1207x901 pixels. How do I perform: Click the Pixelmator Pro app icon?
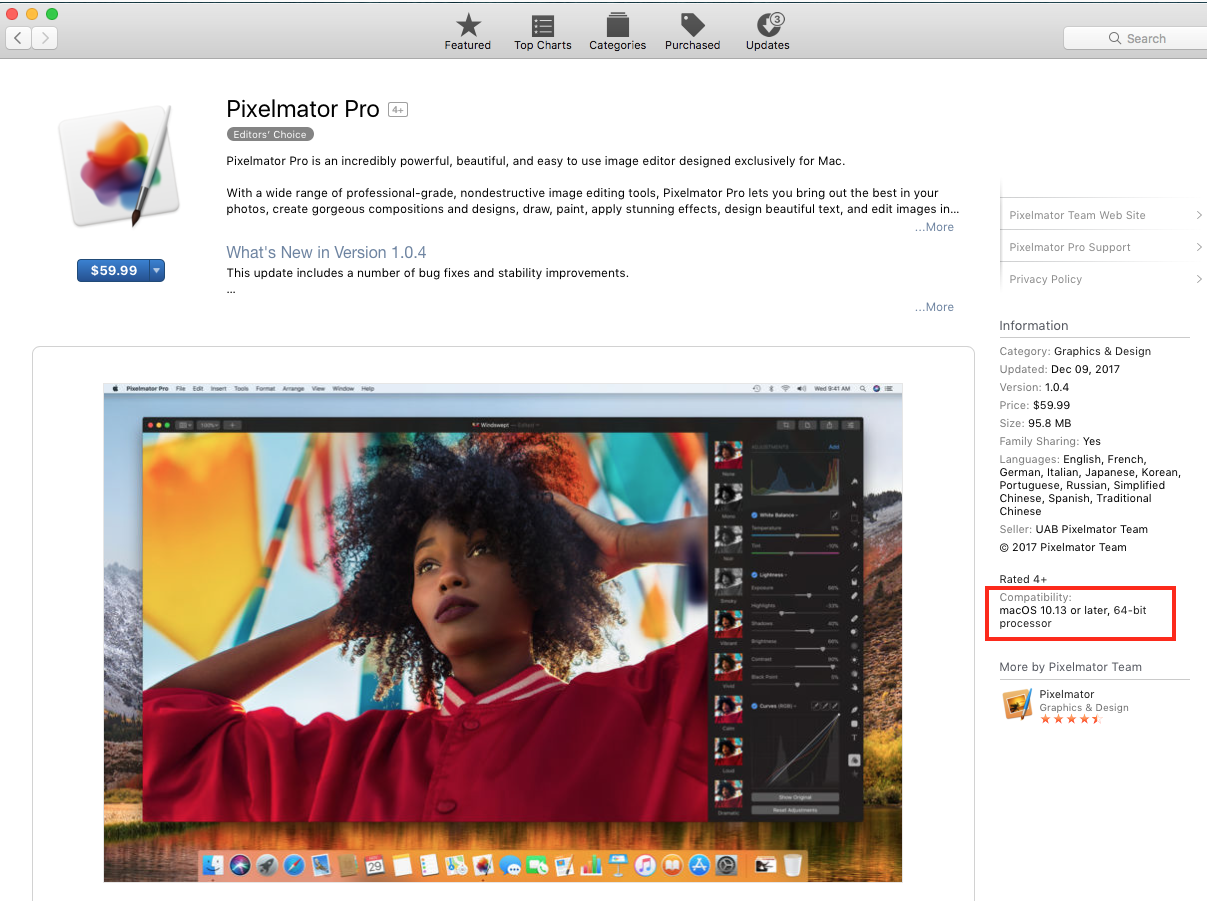tap(119, 167)
